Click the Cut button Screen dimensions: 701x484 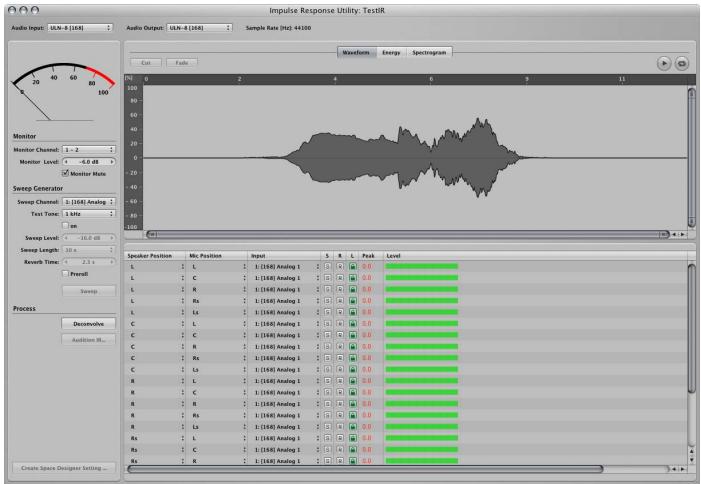point(146,63)
